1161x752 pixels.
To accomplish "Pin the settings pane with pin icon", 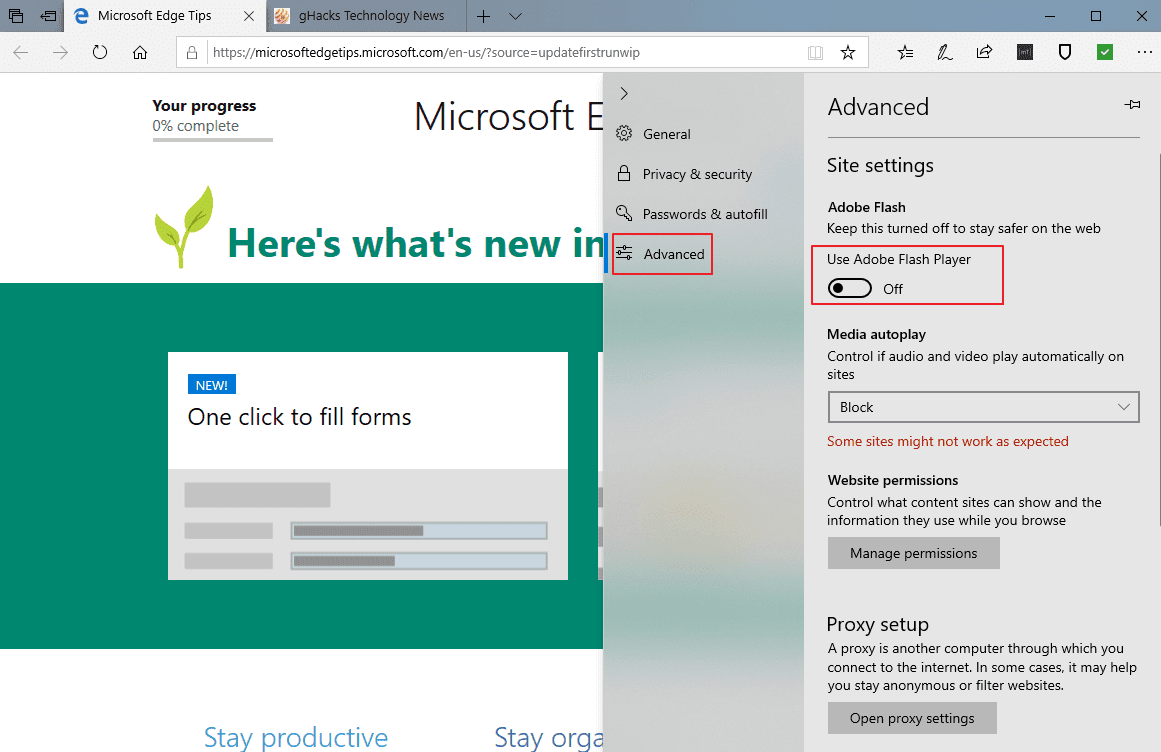I will [1132, 105].
